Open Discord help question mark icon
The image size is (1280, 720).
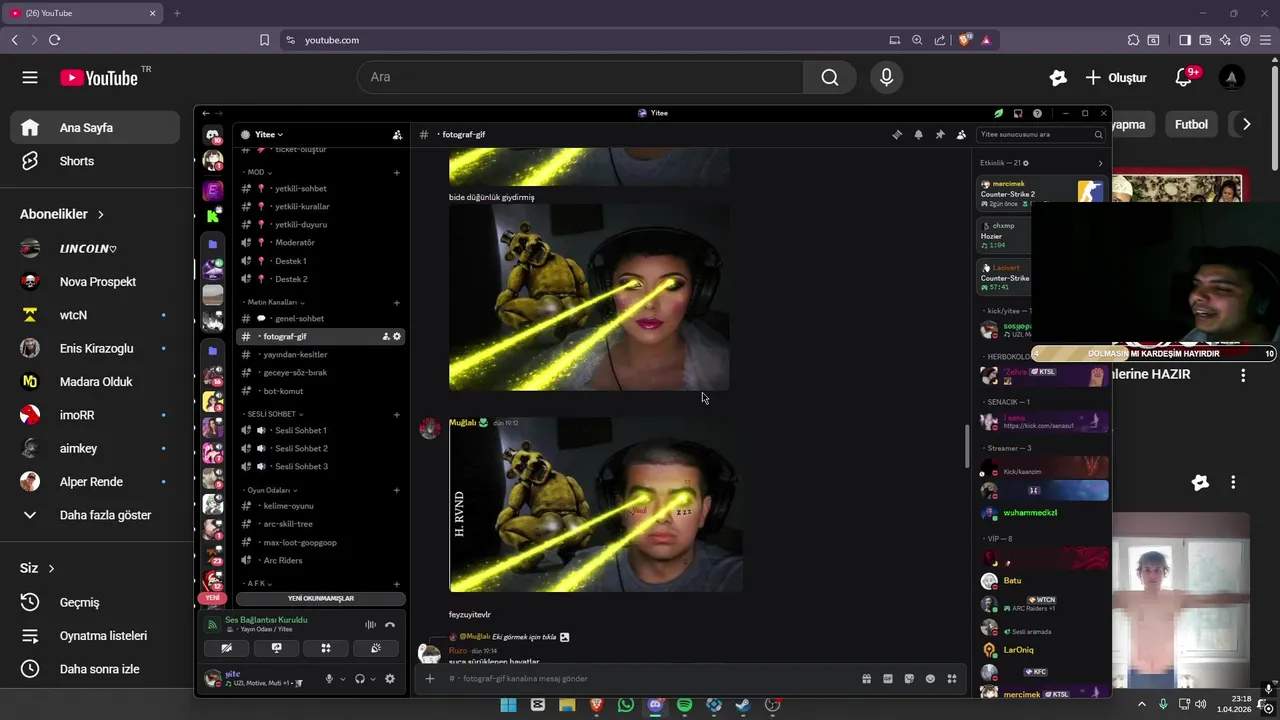pyautogui.click(x=1037, y=113)
